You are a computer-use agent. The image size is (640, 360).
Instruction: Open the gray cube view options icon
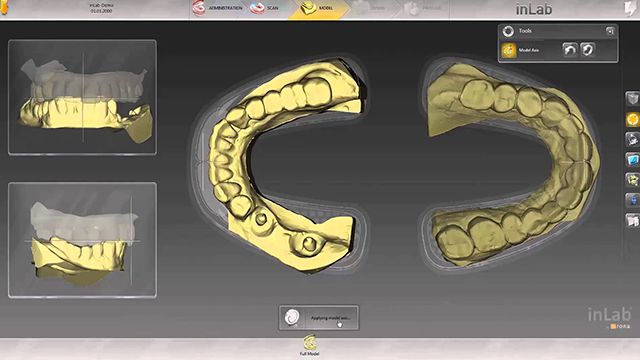(632, 98)
